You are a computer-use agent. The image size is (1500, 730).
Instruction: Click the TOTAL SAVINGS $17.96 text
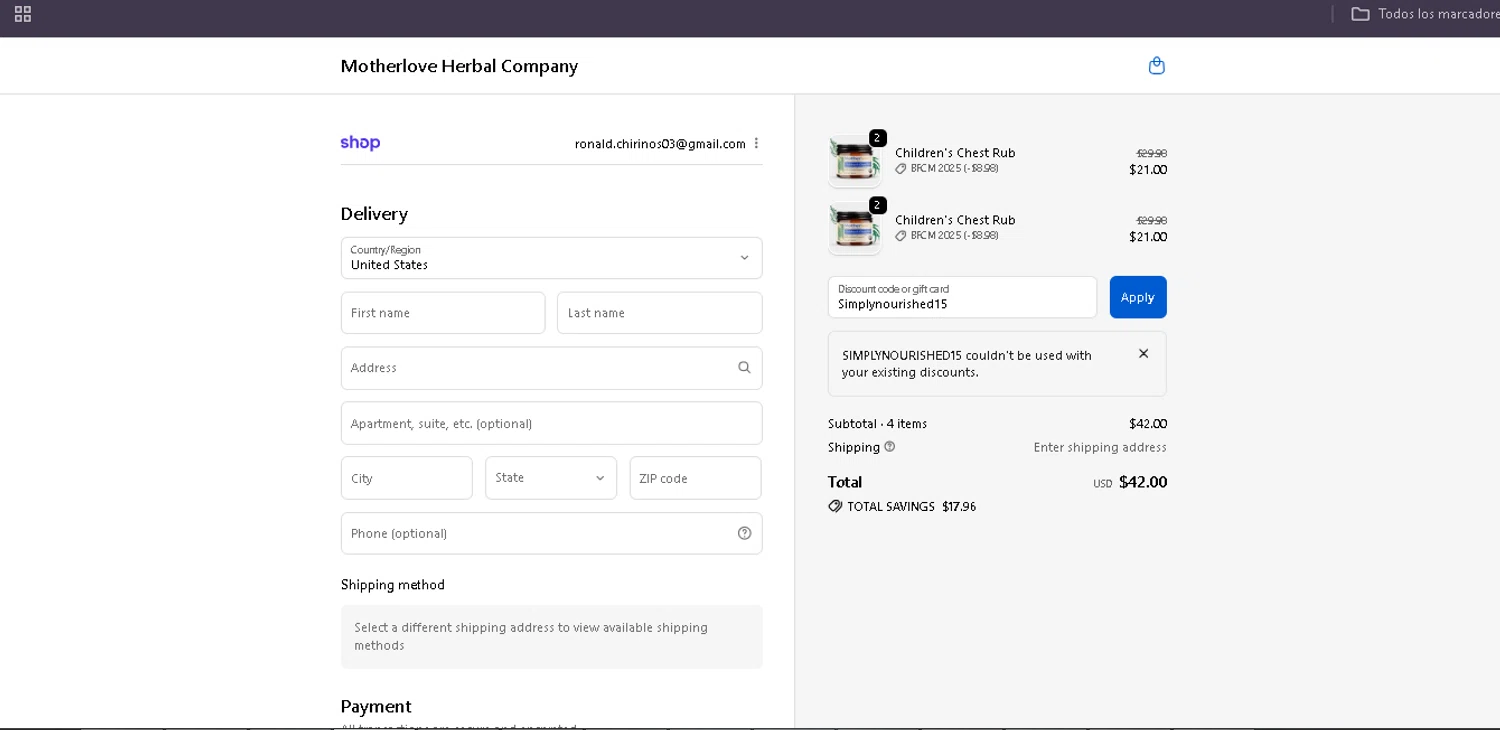(911, 506)
